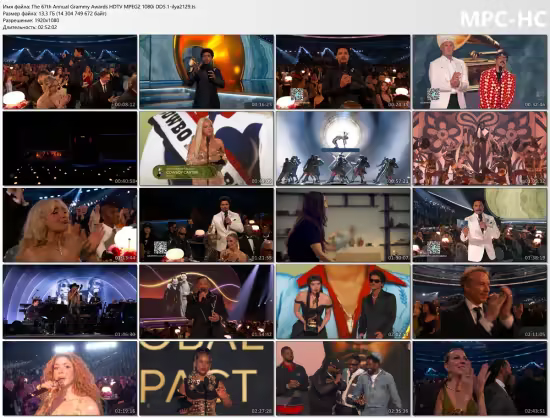
Task: Select the thumbnail of dancers beneath a glowing tunnel
Action: 343,148
